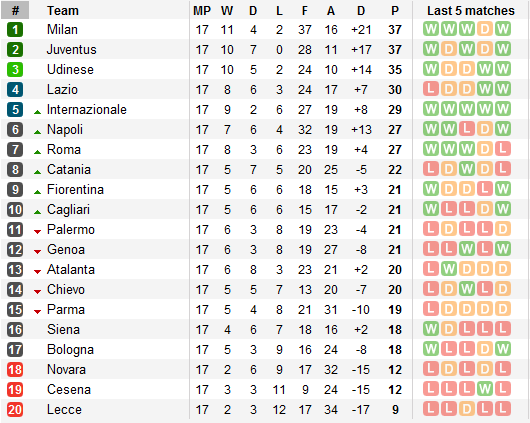This screenshot has width=530, height=423.
Task: Click Lazio's blue rank 4 badge
Action: point(15,89)
